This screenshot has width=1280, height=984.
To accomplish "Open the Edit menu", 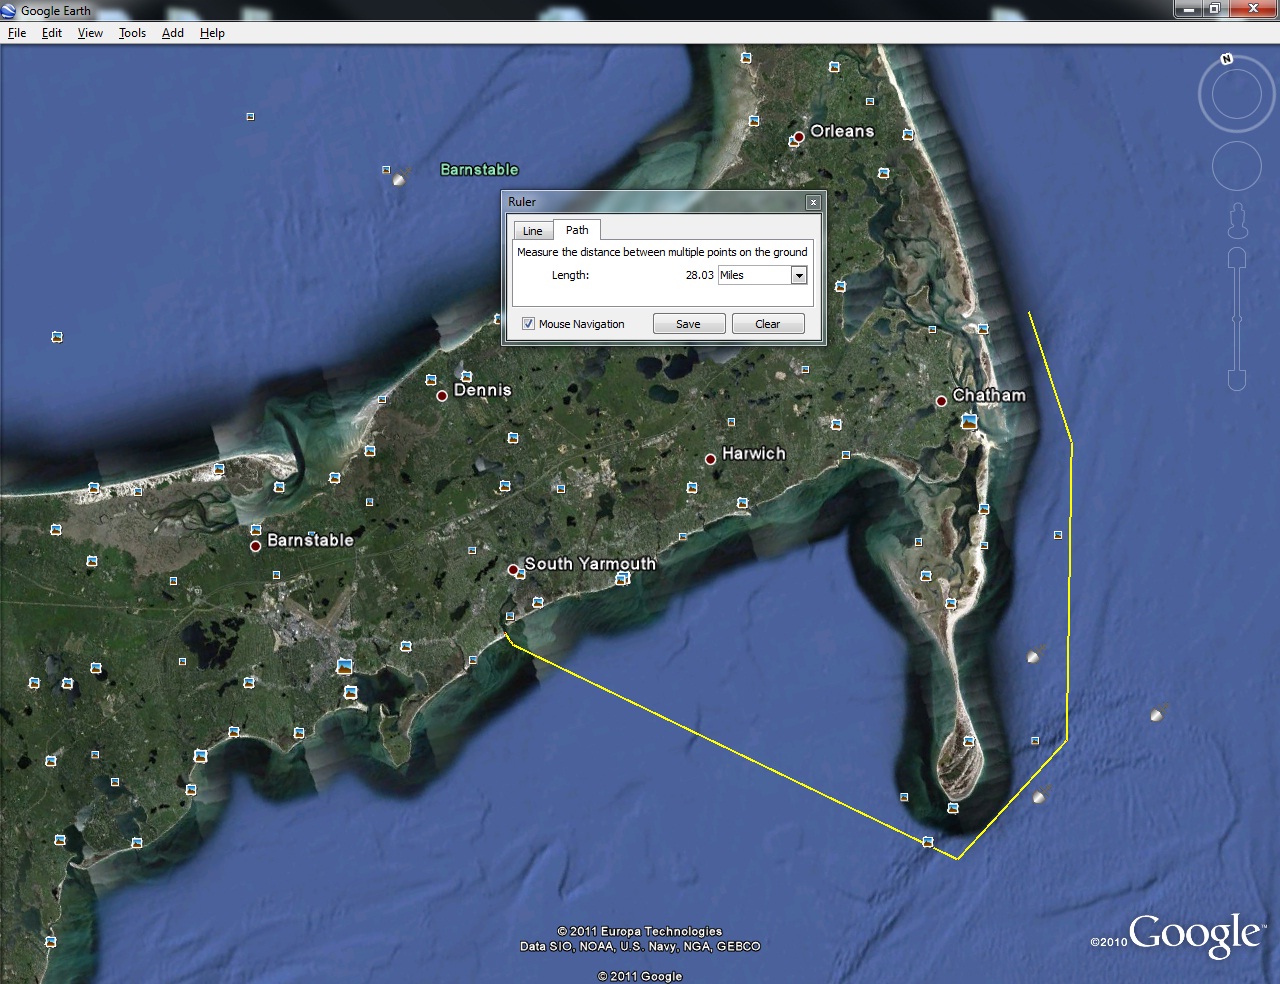I will click(x=52, y=33).
